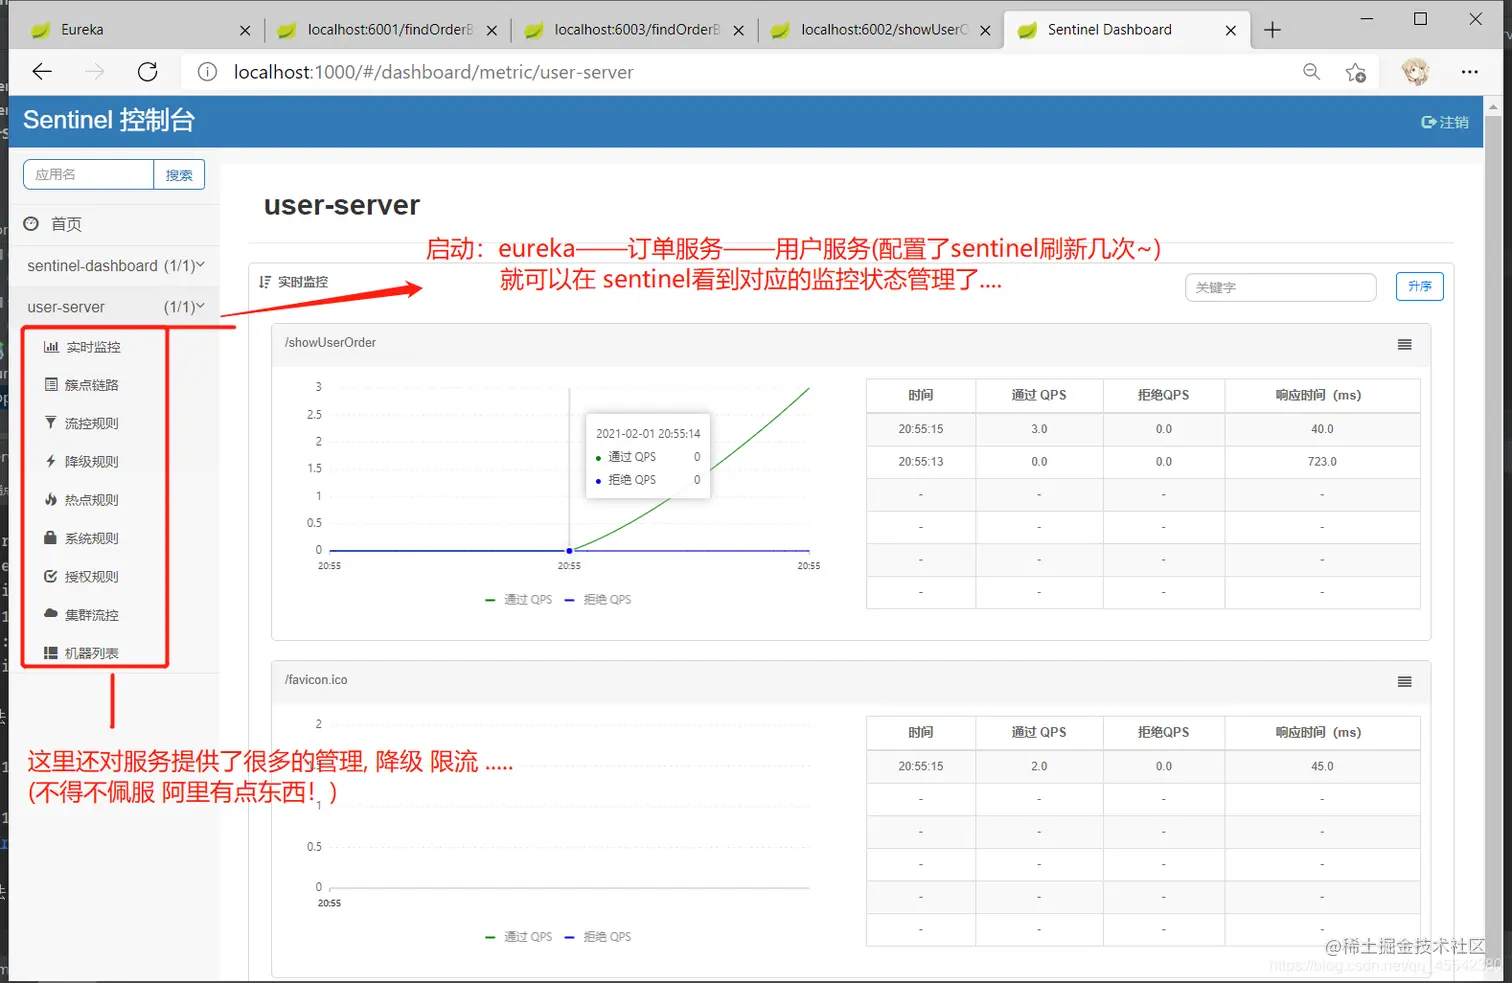Close the Eureka tab

click(x=245, y=30)
